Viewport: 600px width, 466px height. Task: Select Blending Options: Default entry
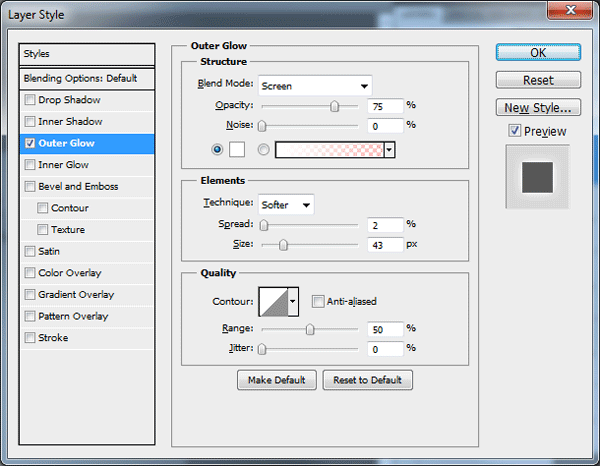point(87,78)
